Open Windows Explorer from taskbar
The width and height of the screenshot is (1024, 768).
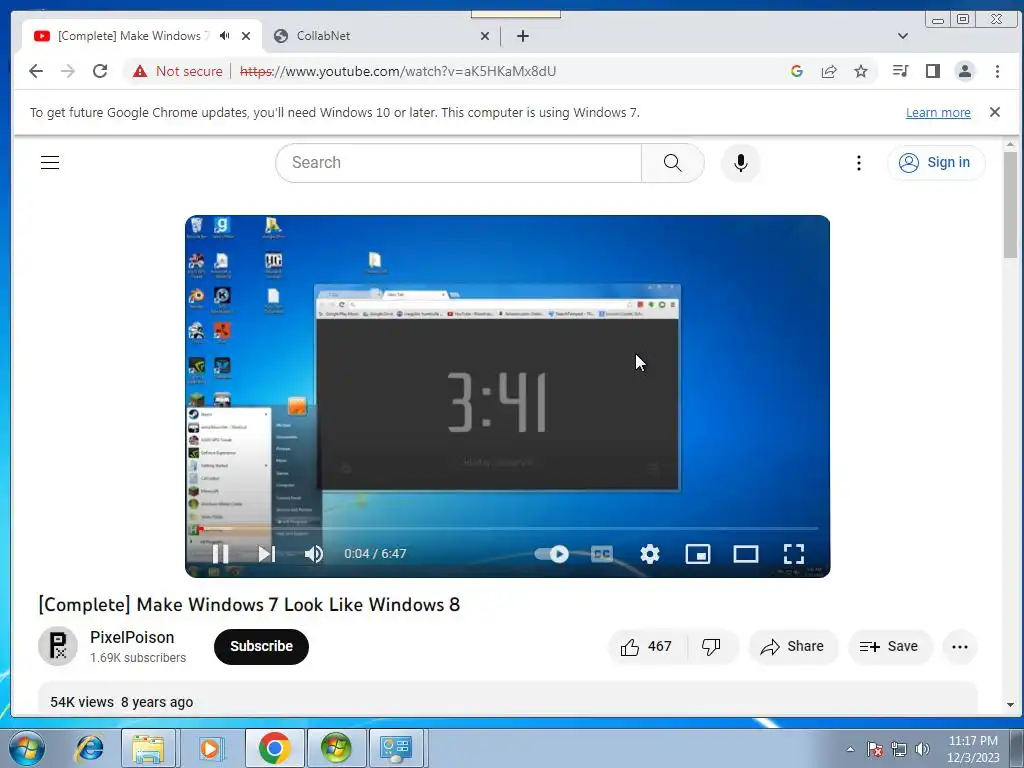click(148, 748)
